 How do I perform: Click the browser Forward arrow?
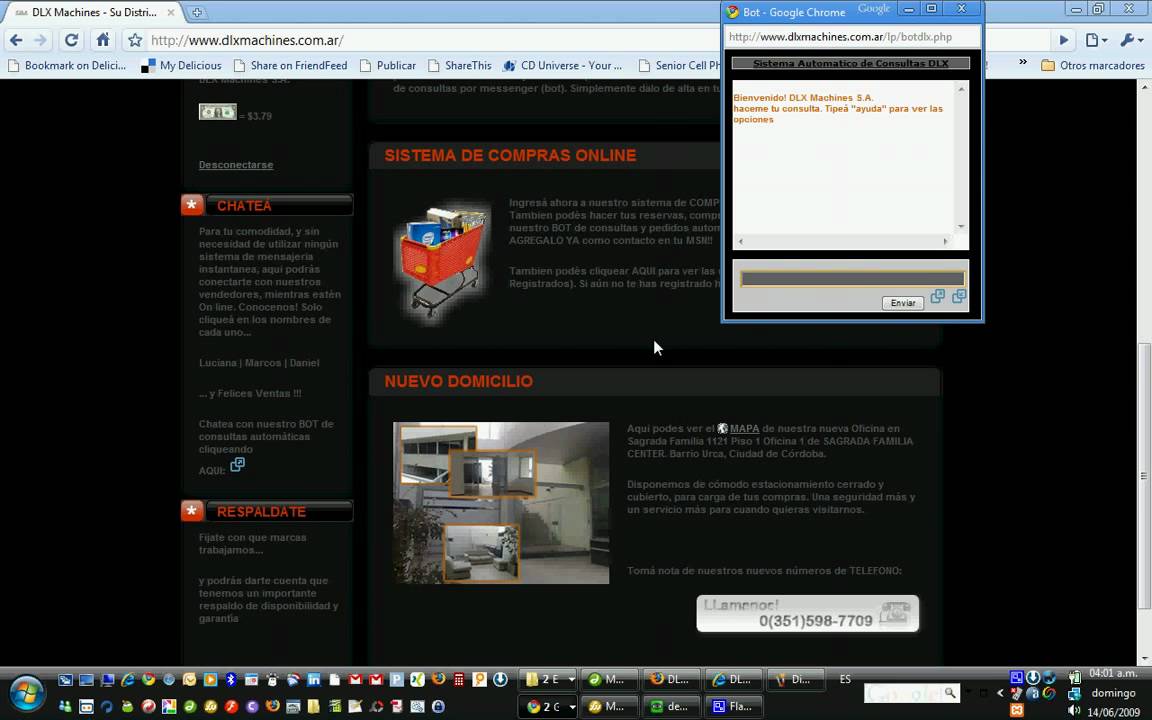[41, 40]
